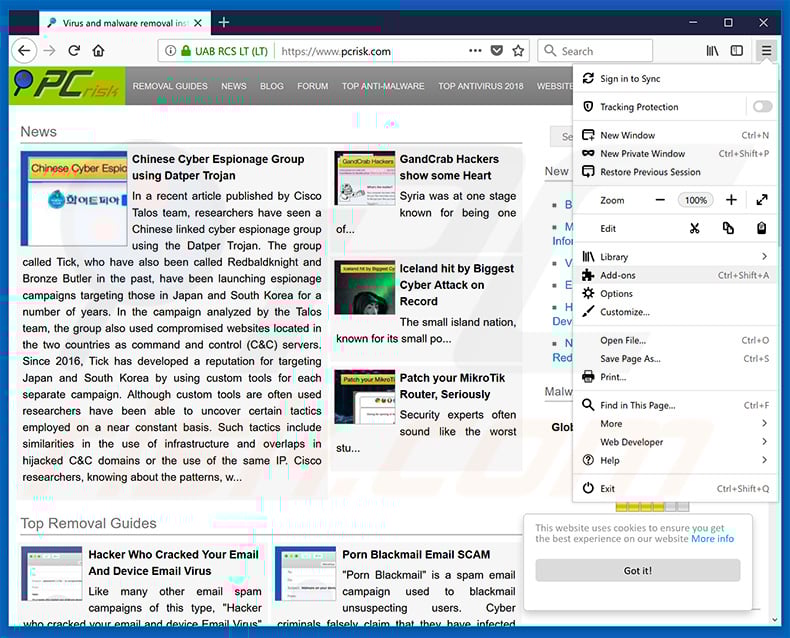Viewport: 790px width, 638px height.
Task: Click the green padlock security icon
Action: click(x=186, y=50)
